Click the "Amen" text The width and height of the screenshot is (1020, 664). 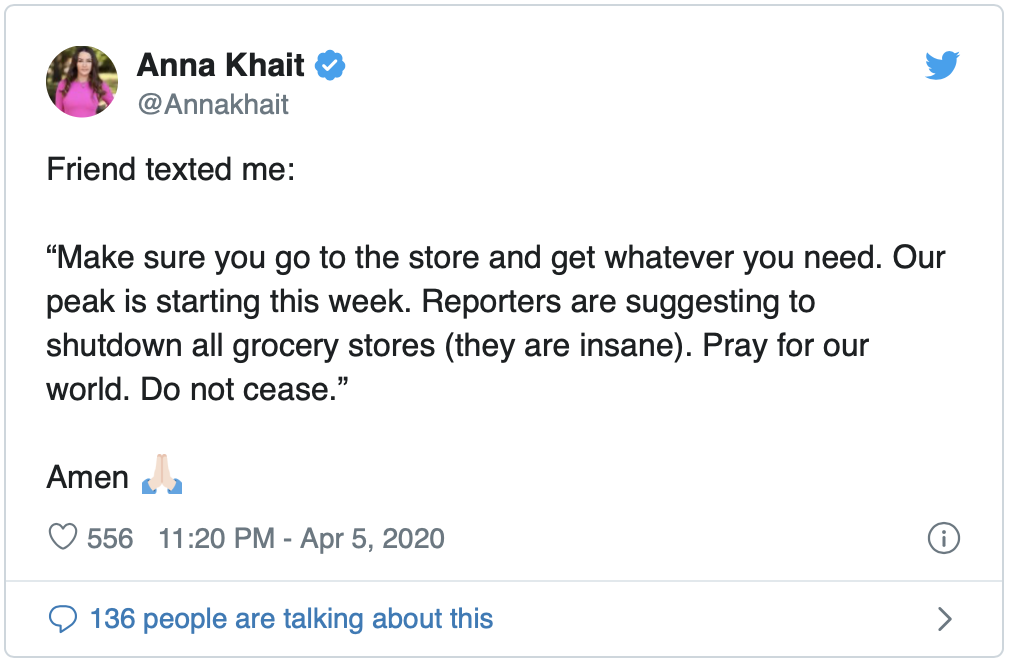coord(87,477)
